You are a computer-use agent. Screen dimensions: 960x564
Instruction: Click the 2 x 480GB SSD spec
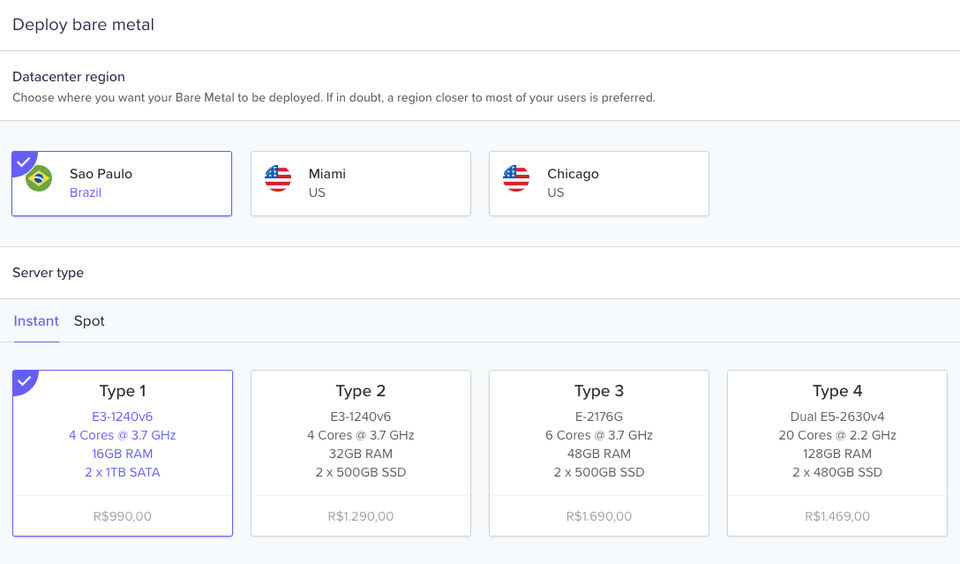point(837,472)
